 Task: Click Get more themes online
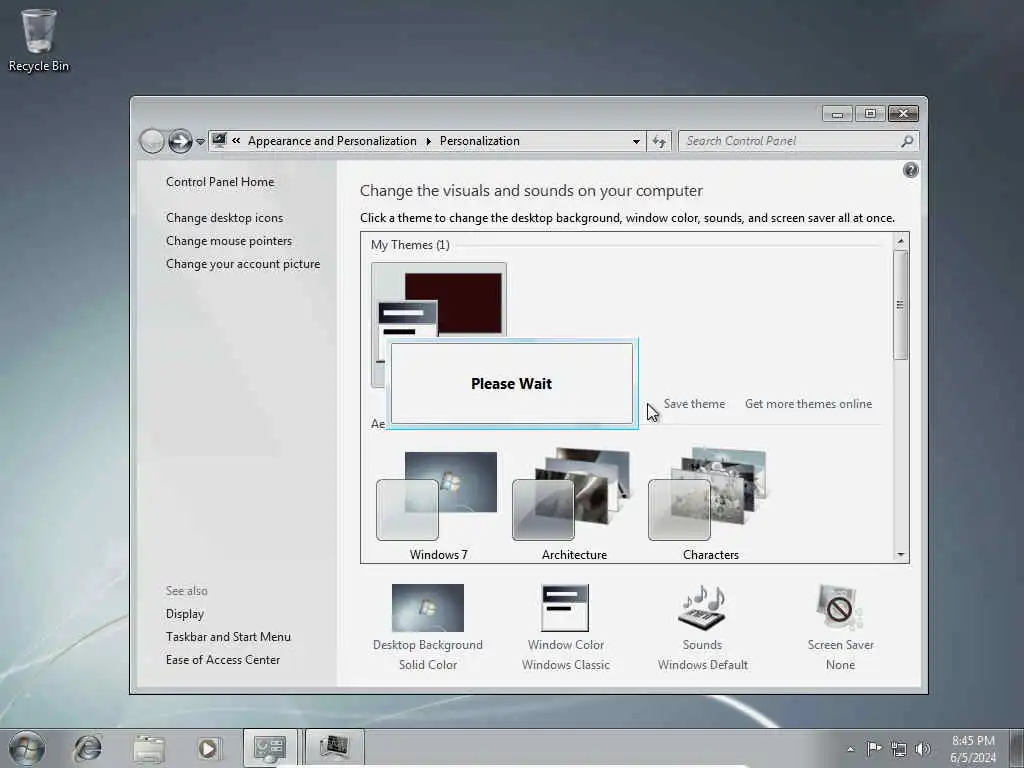[x=808, y=404]
